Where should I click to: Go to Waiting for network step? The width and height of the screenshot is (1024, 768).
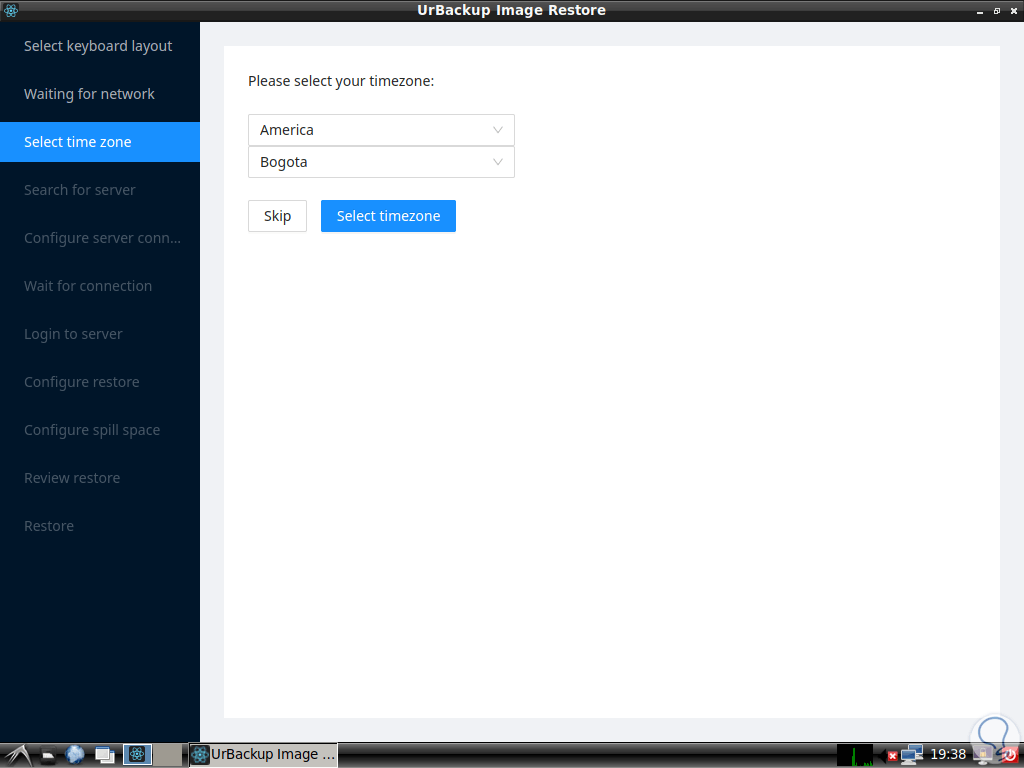click(x=100, y=94)
